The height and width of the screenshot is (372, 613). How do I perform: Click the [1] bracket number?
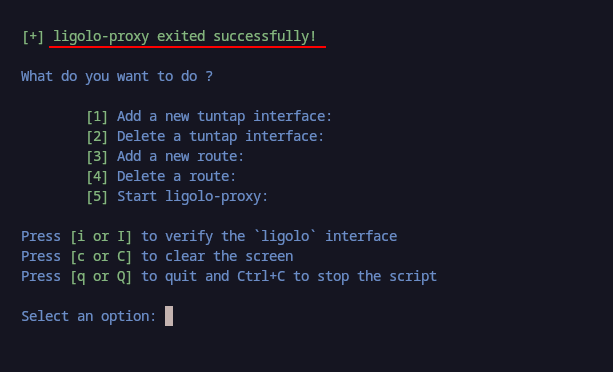[97, 116]
